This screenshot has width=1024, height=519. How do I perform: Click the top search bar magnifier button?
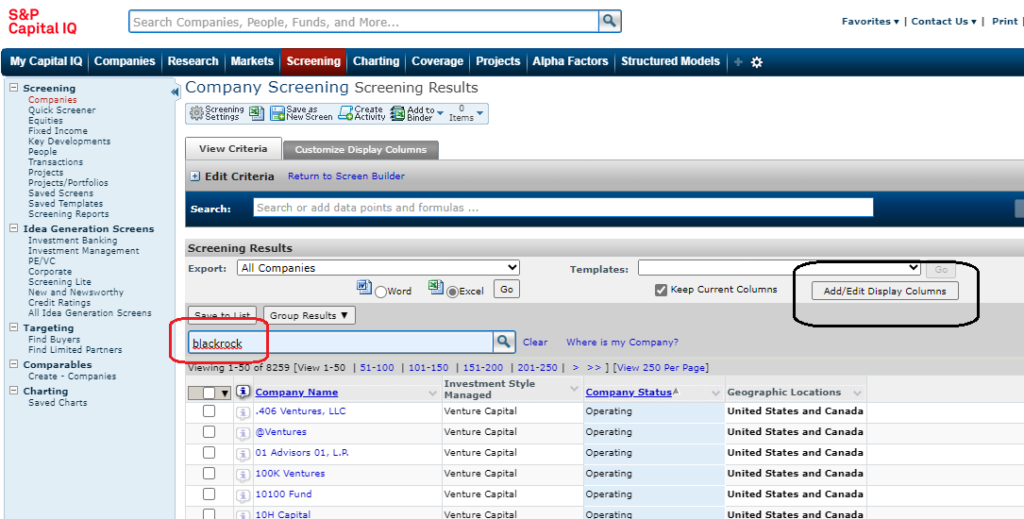coord(609,21)
